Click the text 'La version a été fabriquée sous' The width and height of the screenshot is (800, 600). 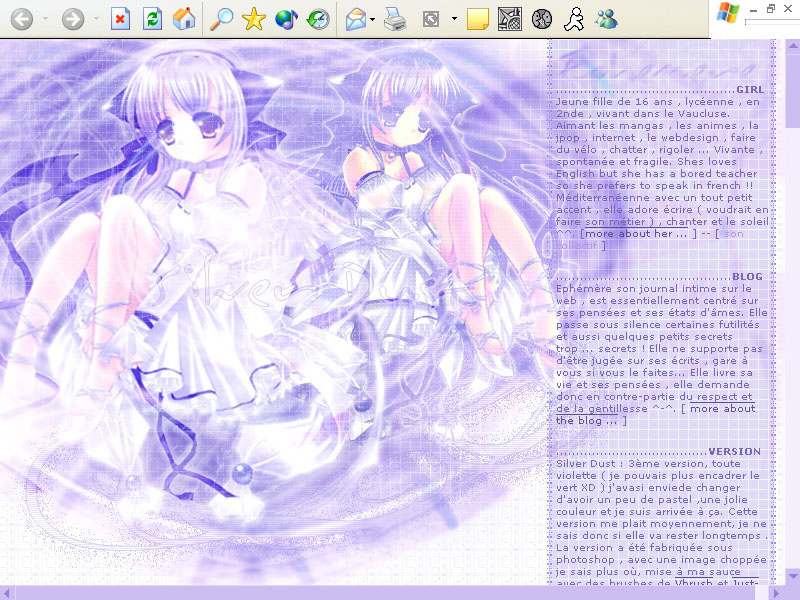coord(644,547)
